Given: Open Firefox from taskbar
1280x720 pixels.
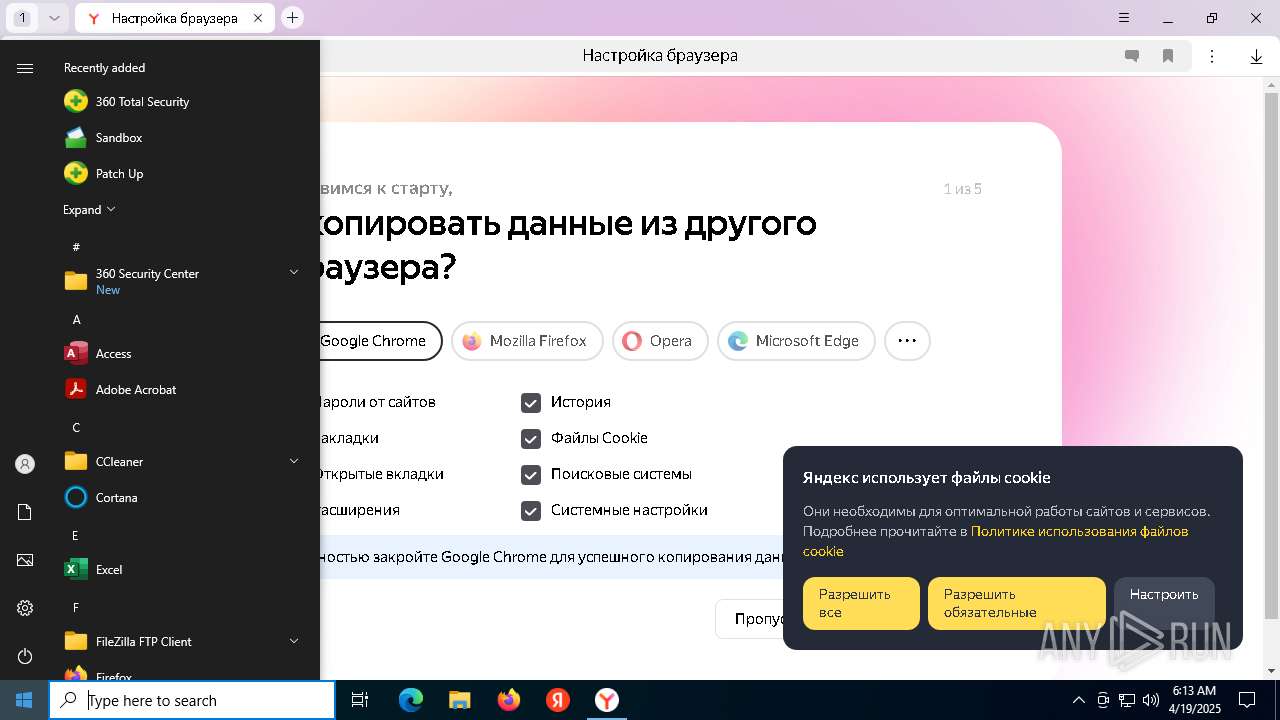Looking at the screenshot, I should [x=509, y=700].
